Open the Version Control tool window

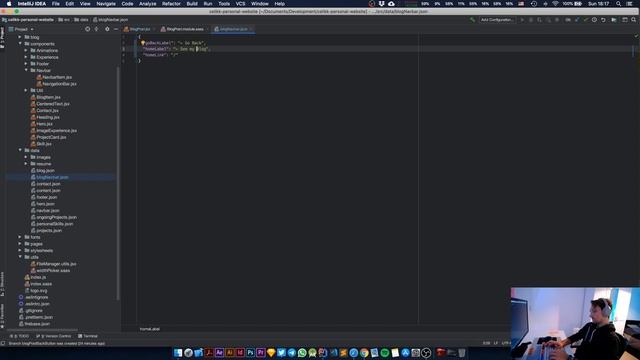coord(54,336)
